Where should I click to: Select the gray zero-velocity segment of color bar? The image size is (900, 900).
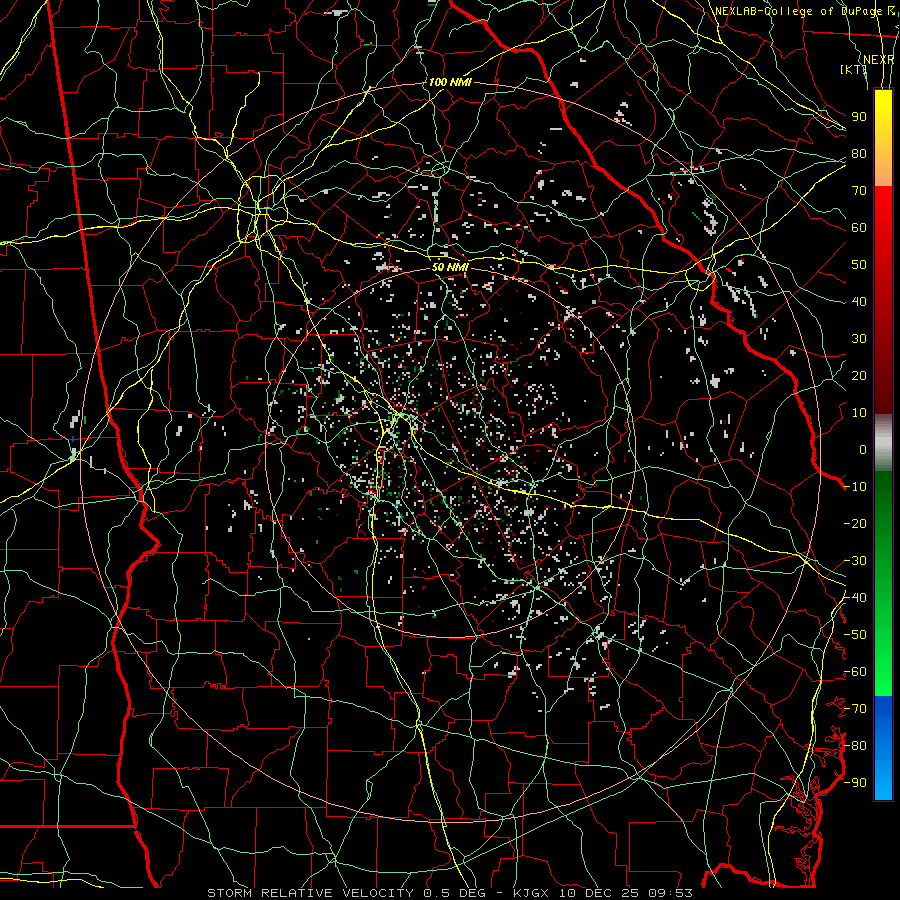883,442
